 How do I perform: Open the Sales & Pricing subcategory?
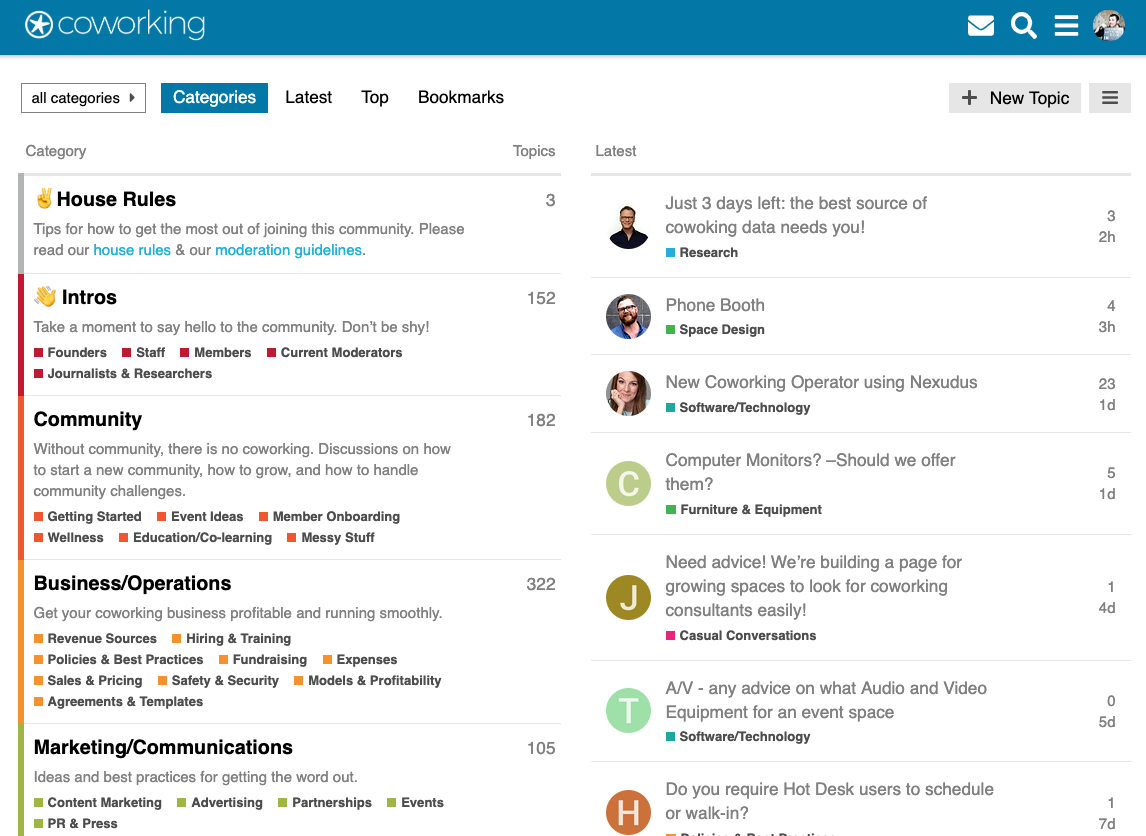pos(88,681)
